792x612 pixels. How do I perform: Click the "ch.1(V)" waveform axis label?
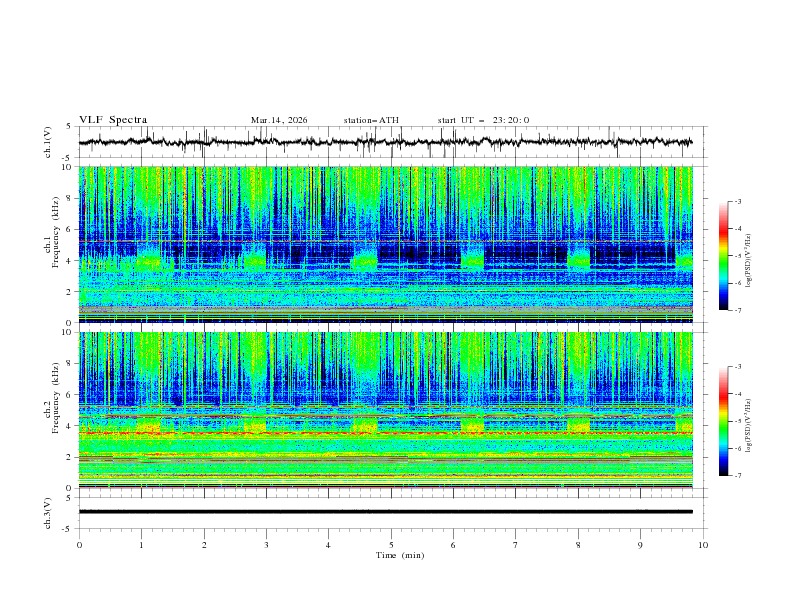point(48,142)
